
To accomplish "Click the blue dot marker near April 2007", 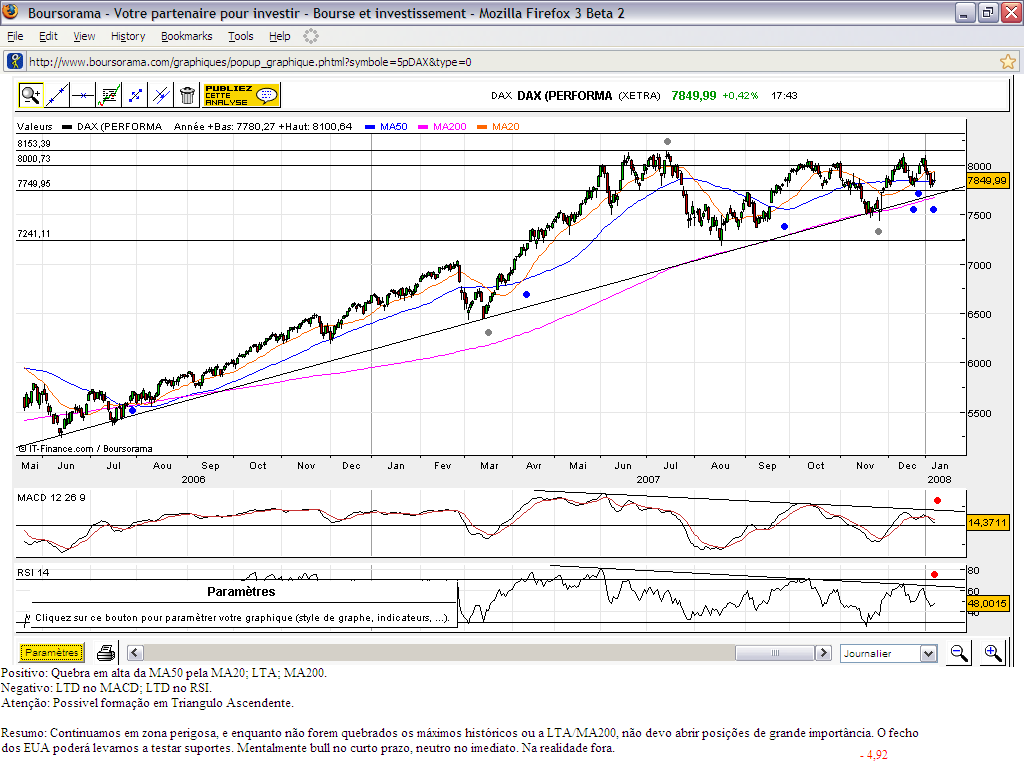I will (x=526, y=295).
